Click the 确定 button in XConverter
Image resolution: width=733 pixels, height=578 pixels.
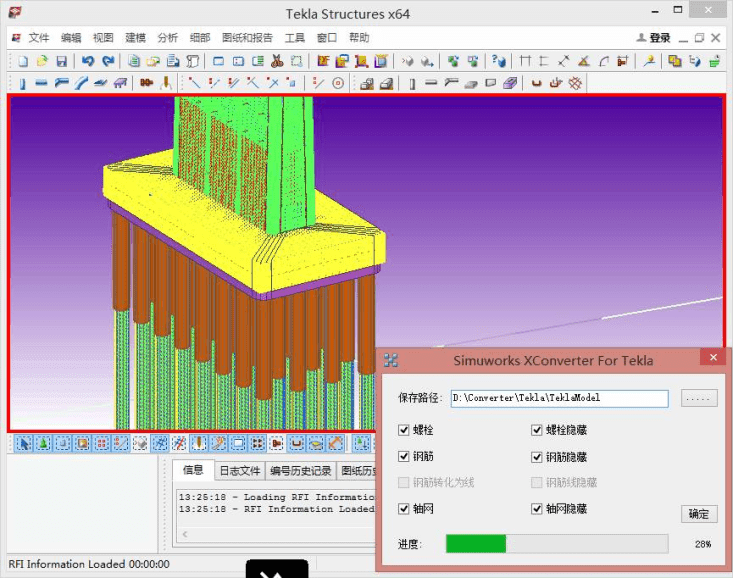[699, 514]
